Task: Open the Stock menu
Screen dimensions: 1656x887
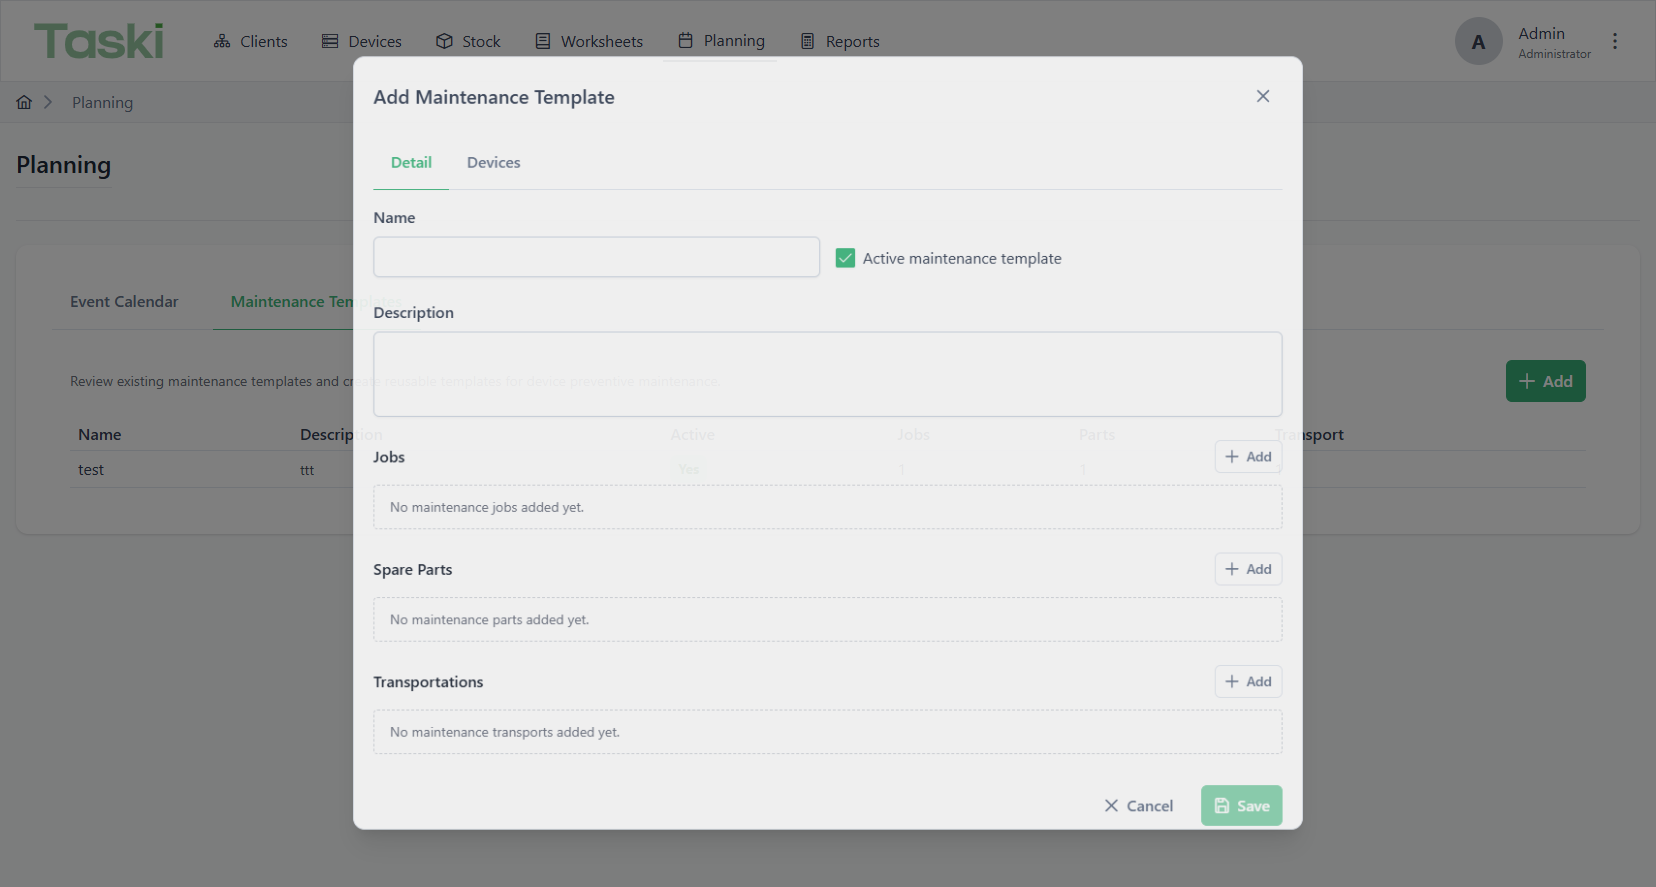Action: coord(468,41)
